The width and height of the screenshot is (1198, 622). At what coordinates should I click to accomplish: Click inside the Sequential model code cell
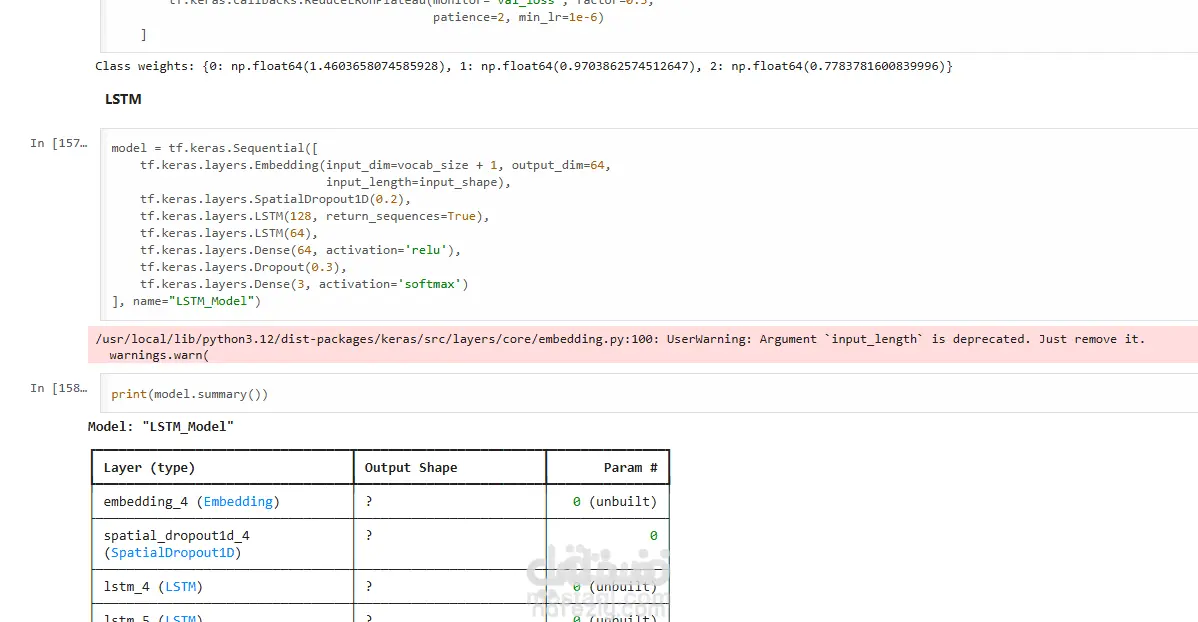649,224
